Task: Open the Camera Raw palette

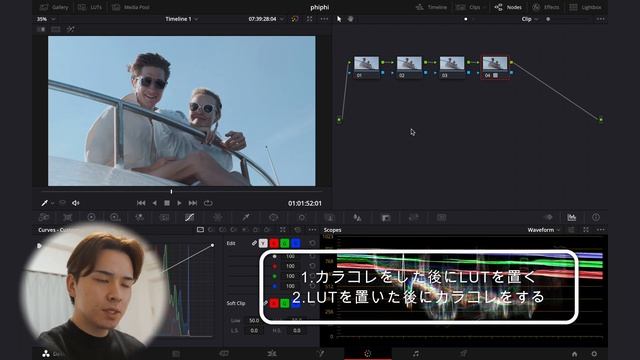Action: coord(44,218)
